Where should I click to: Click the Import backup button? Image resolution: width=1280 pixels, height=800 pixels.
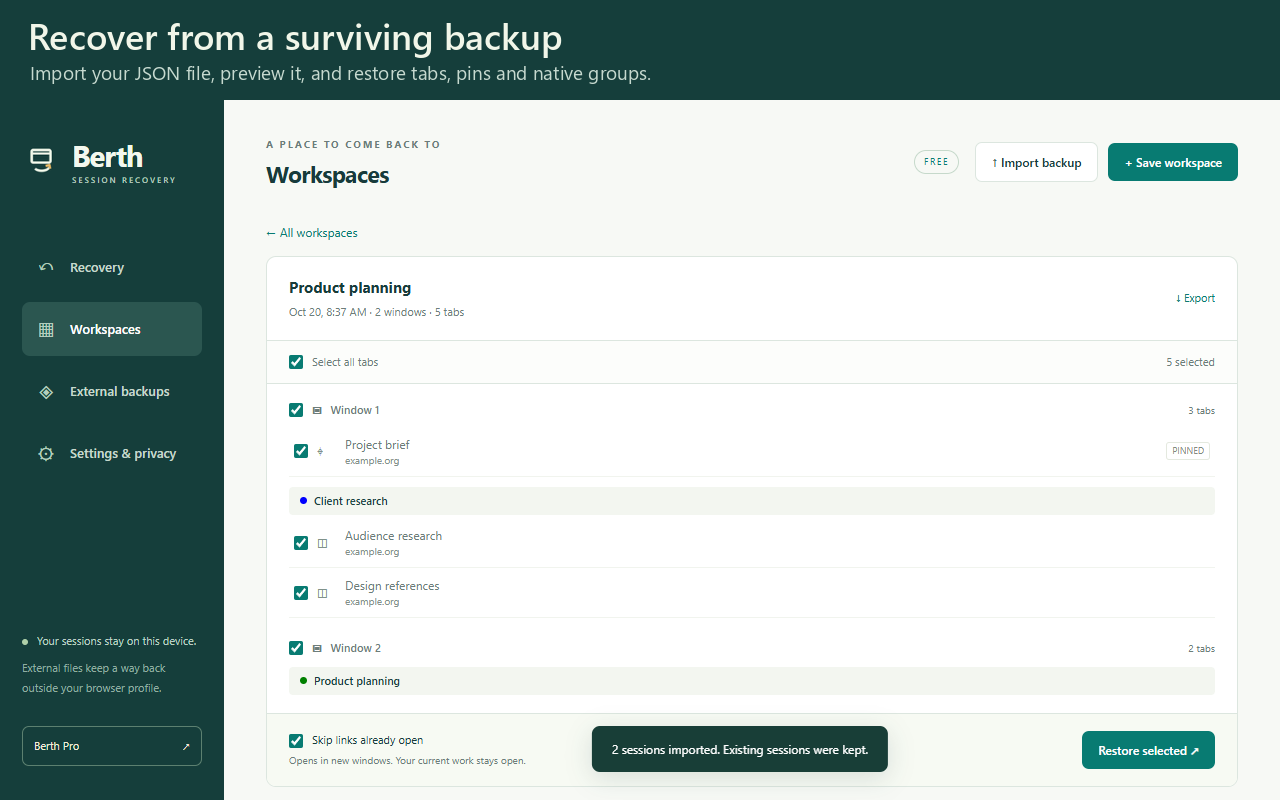tap(1036, 162)
